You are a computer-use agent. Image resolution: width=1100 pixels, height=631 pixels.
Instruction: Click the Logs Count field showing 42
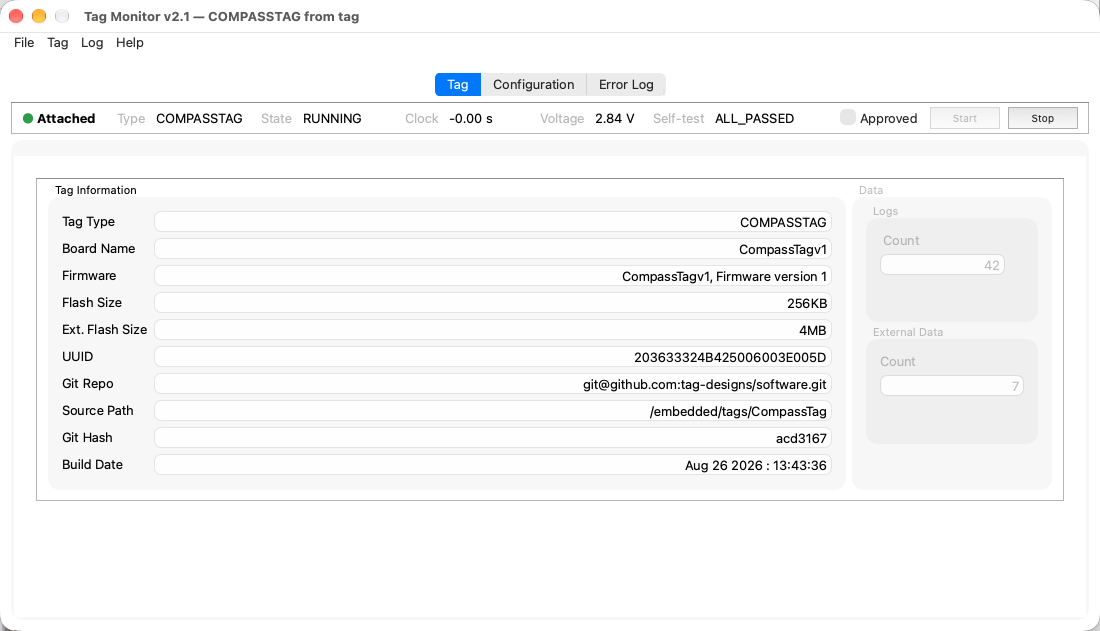pyautogui.click(x=942, y=265)
